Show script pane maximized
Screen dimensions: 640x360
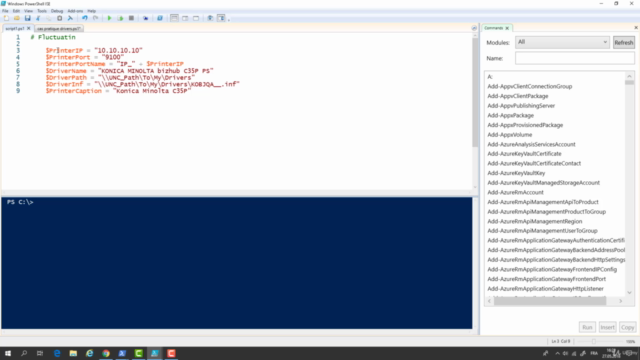click(196, 18)
